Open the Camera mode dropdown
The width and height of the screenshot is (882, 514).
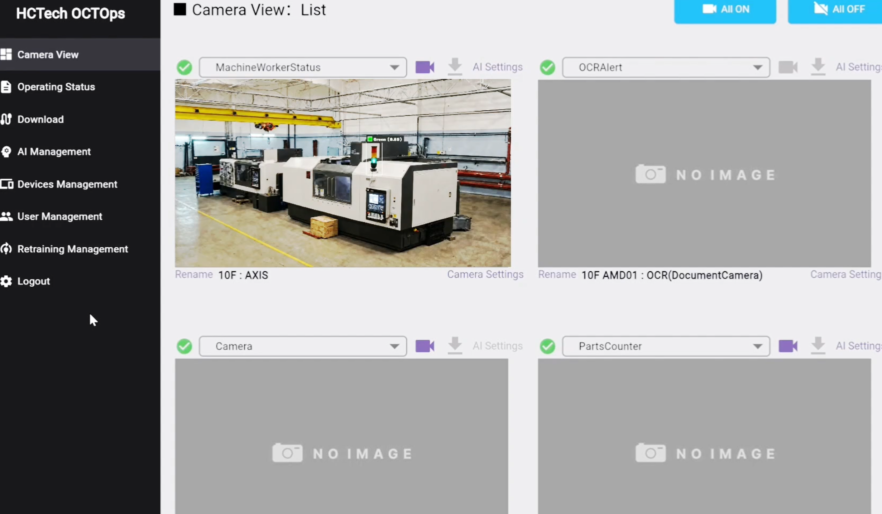(303, 346)
